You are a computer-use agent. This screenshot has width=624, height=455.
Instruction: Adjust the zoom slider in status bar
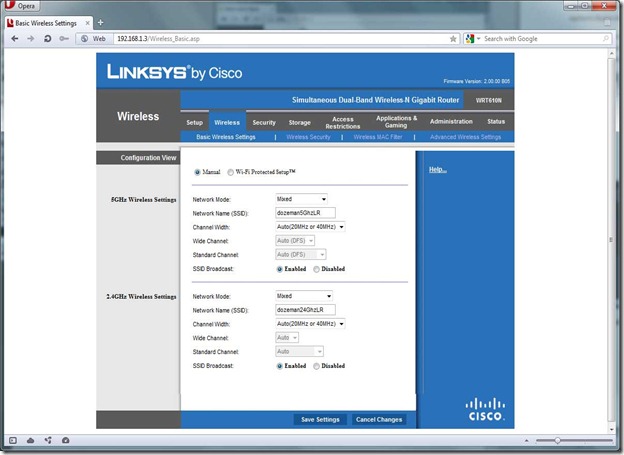558,440
